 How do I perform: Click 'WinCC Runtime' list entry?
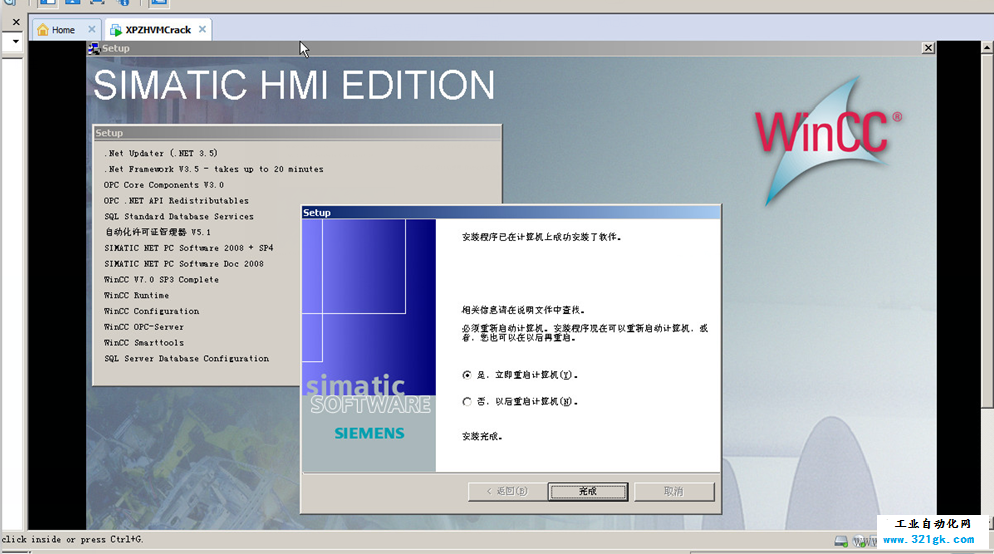click(136, 295)
